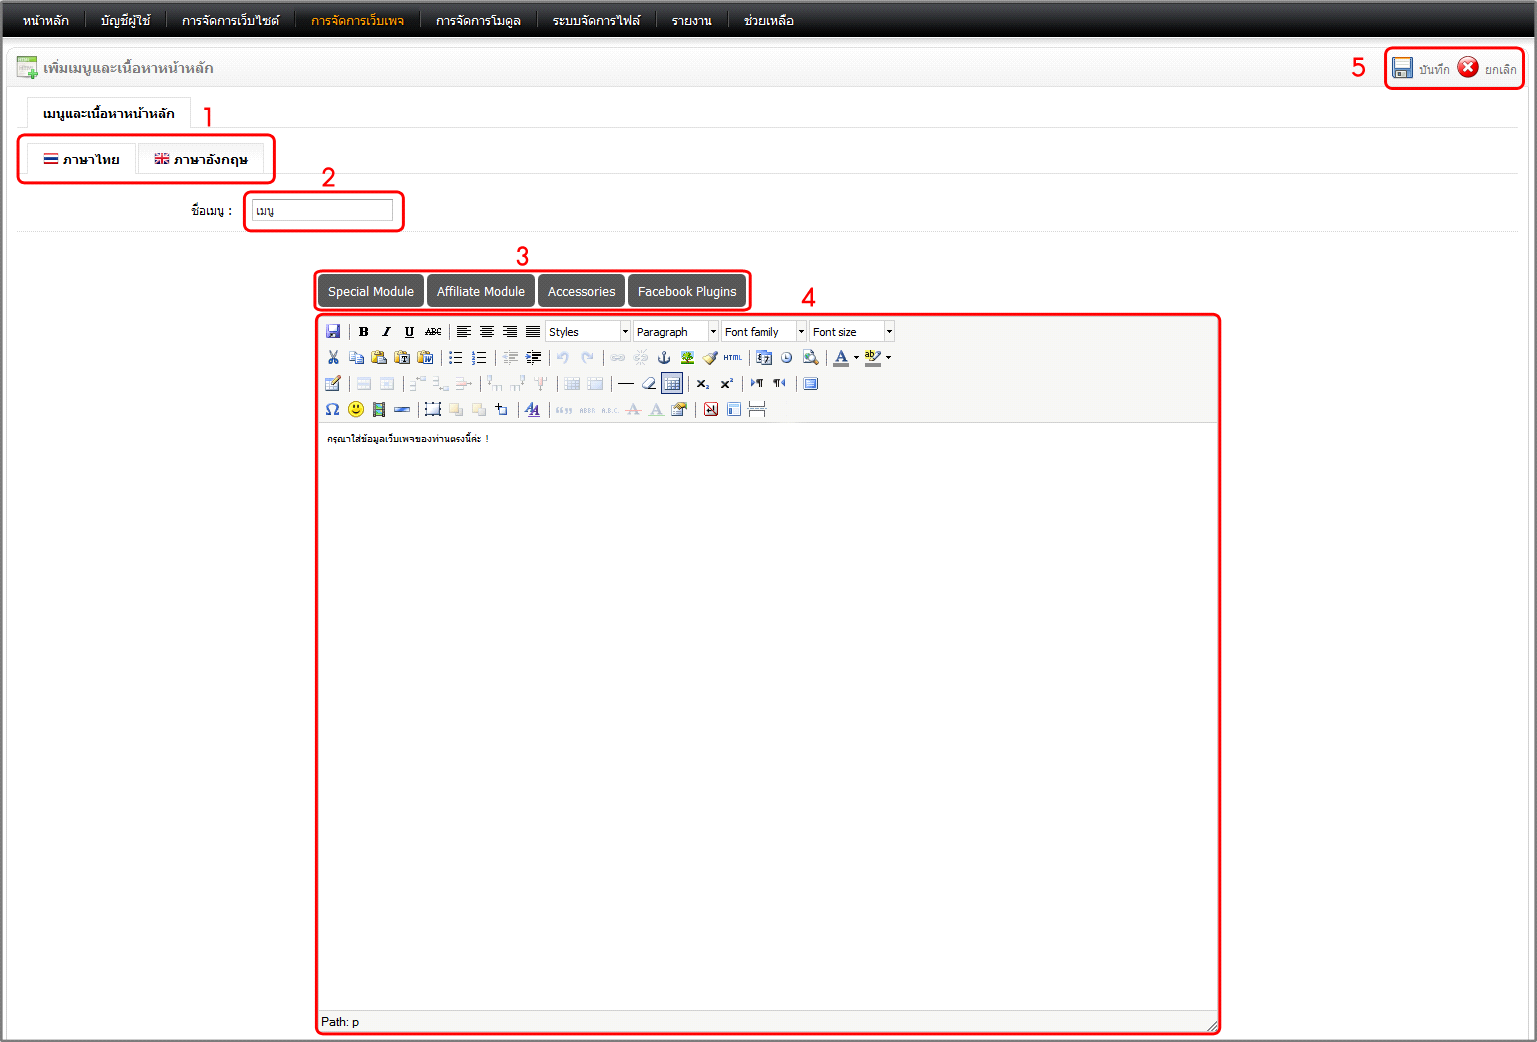This screenshot has height=1042, width=1537.
Task: Expand the highlight color picker arrow
Action: (888, 357)
